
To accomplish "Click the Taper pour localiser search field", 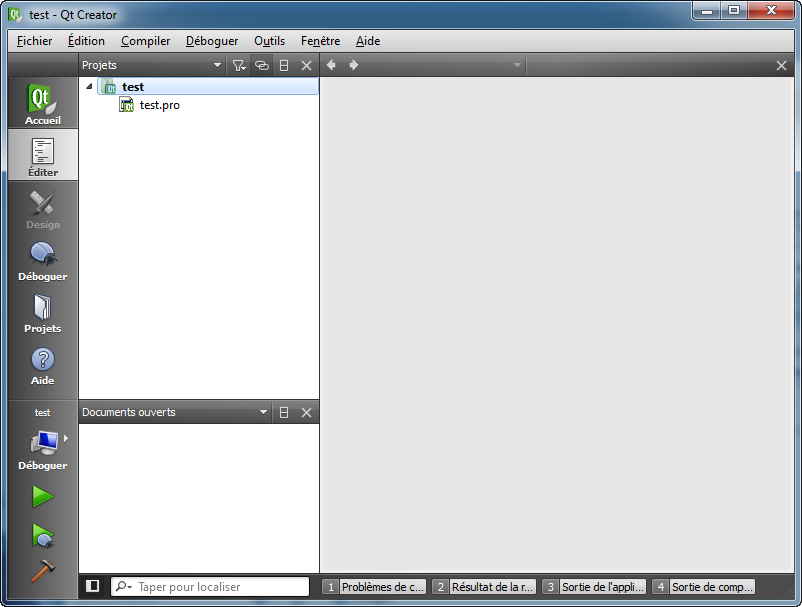I will coord(210,586).
